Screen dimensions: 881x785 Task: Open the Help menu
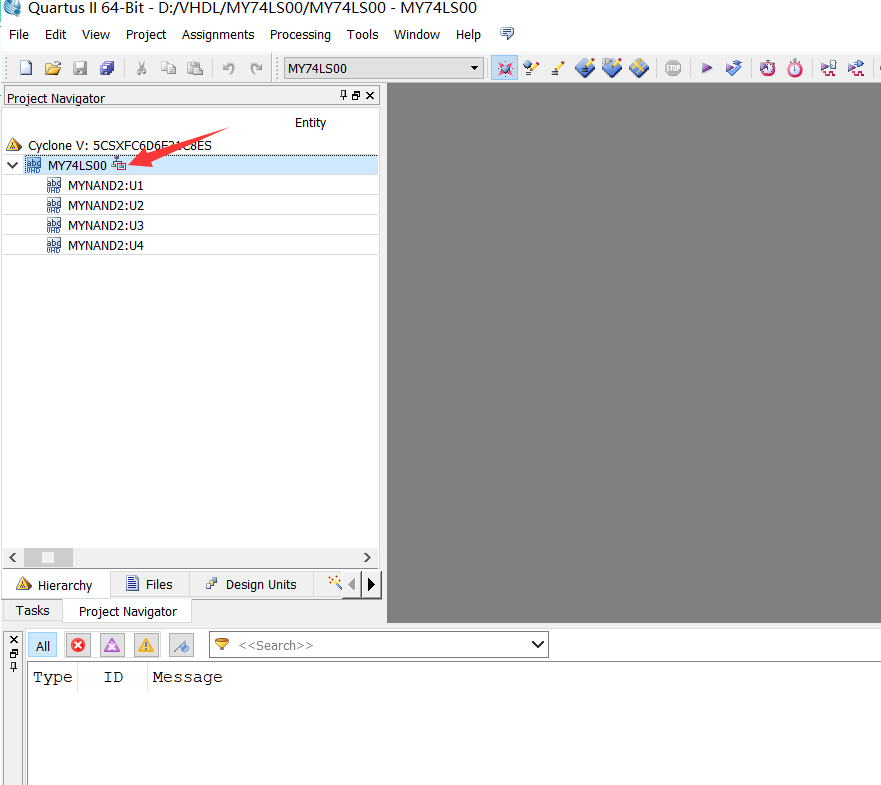pos(468,35)
